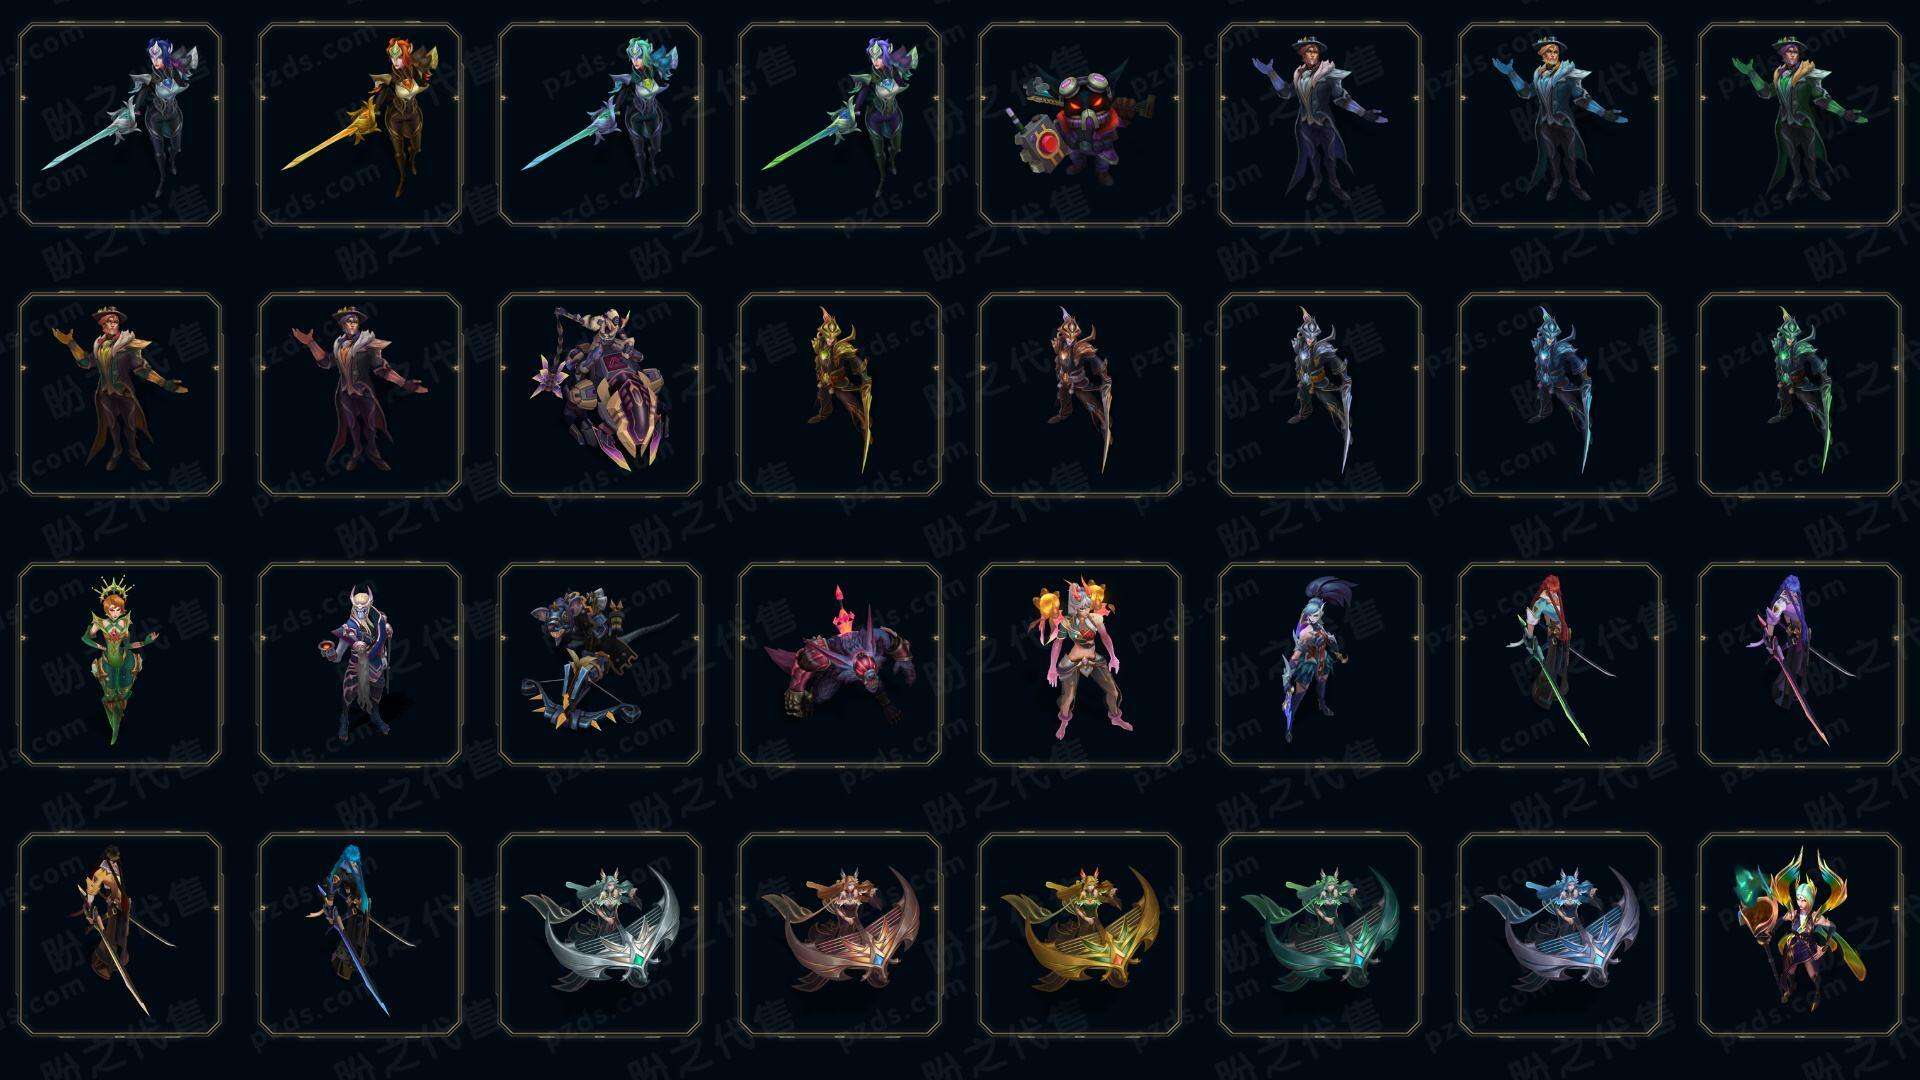The width and height of the screenshot is (1920, 1080).
Task: Pick the rainbow-winged mage with staff
Action: (1800, 934)
